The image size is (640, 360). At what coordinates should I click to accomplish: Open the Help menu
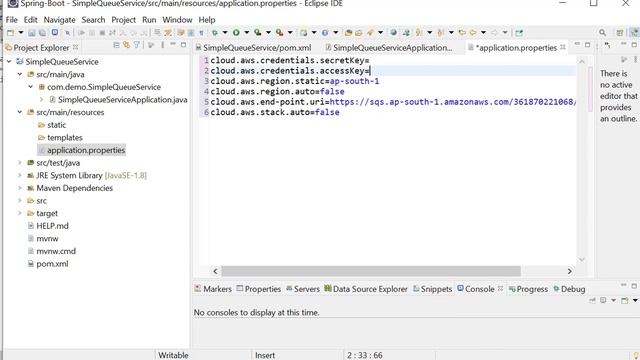(207, 20)
